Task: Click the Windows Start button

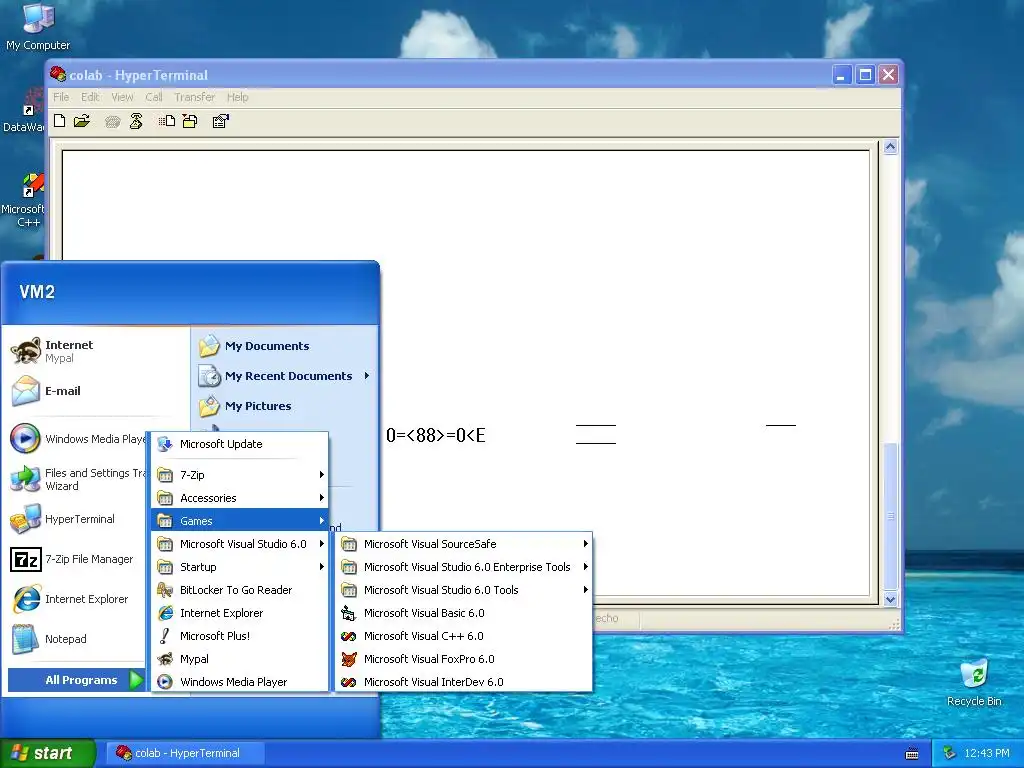Action: [x=47, y=753]
